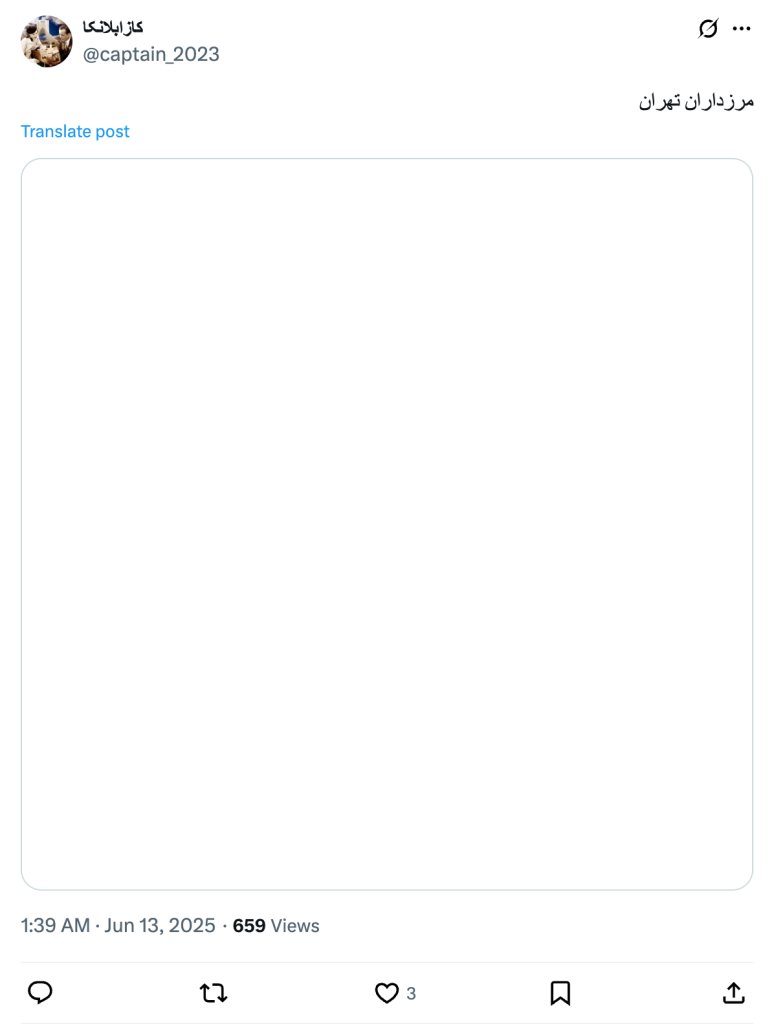The width and height of the screenshot is (774, 1024).
Task: Click the word تهران in the post
Action: [659, 102]
